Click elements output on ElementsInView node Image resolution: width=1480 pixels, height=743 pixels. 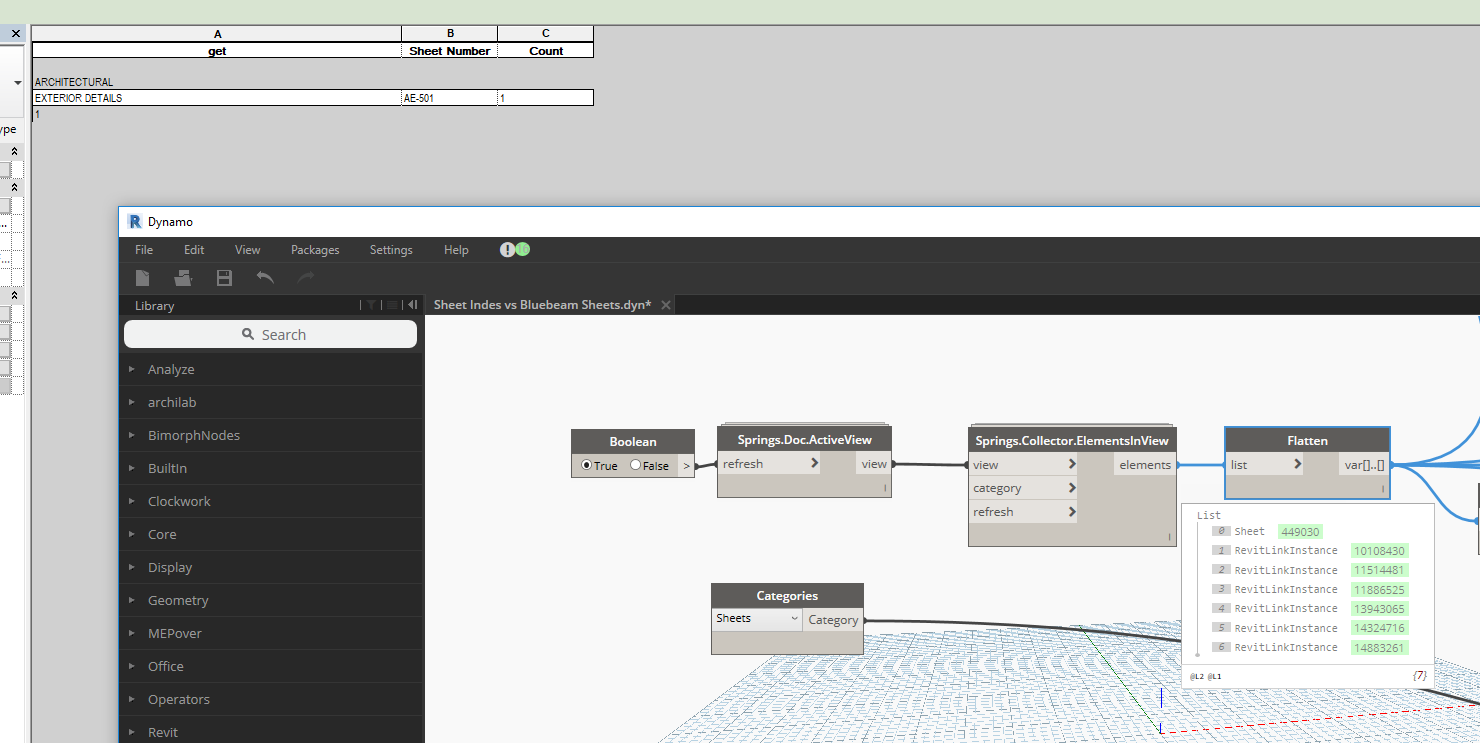1145,464
